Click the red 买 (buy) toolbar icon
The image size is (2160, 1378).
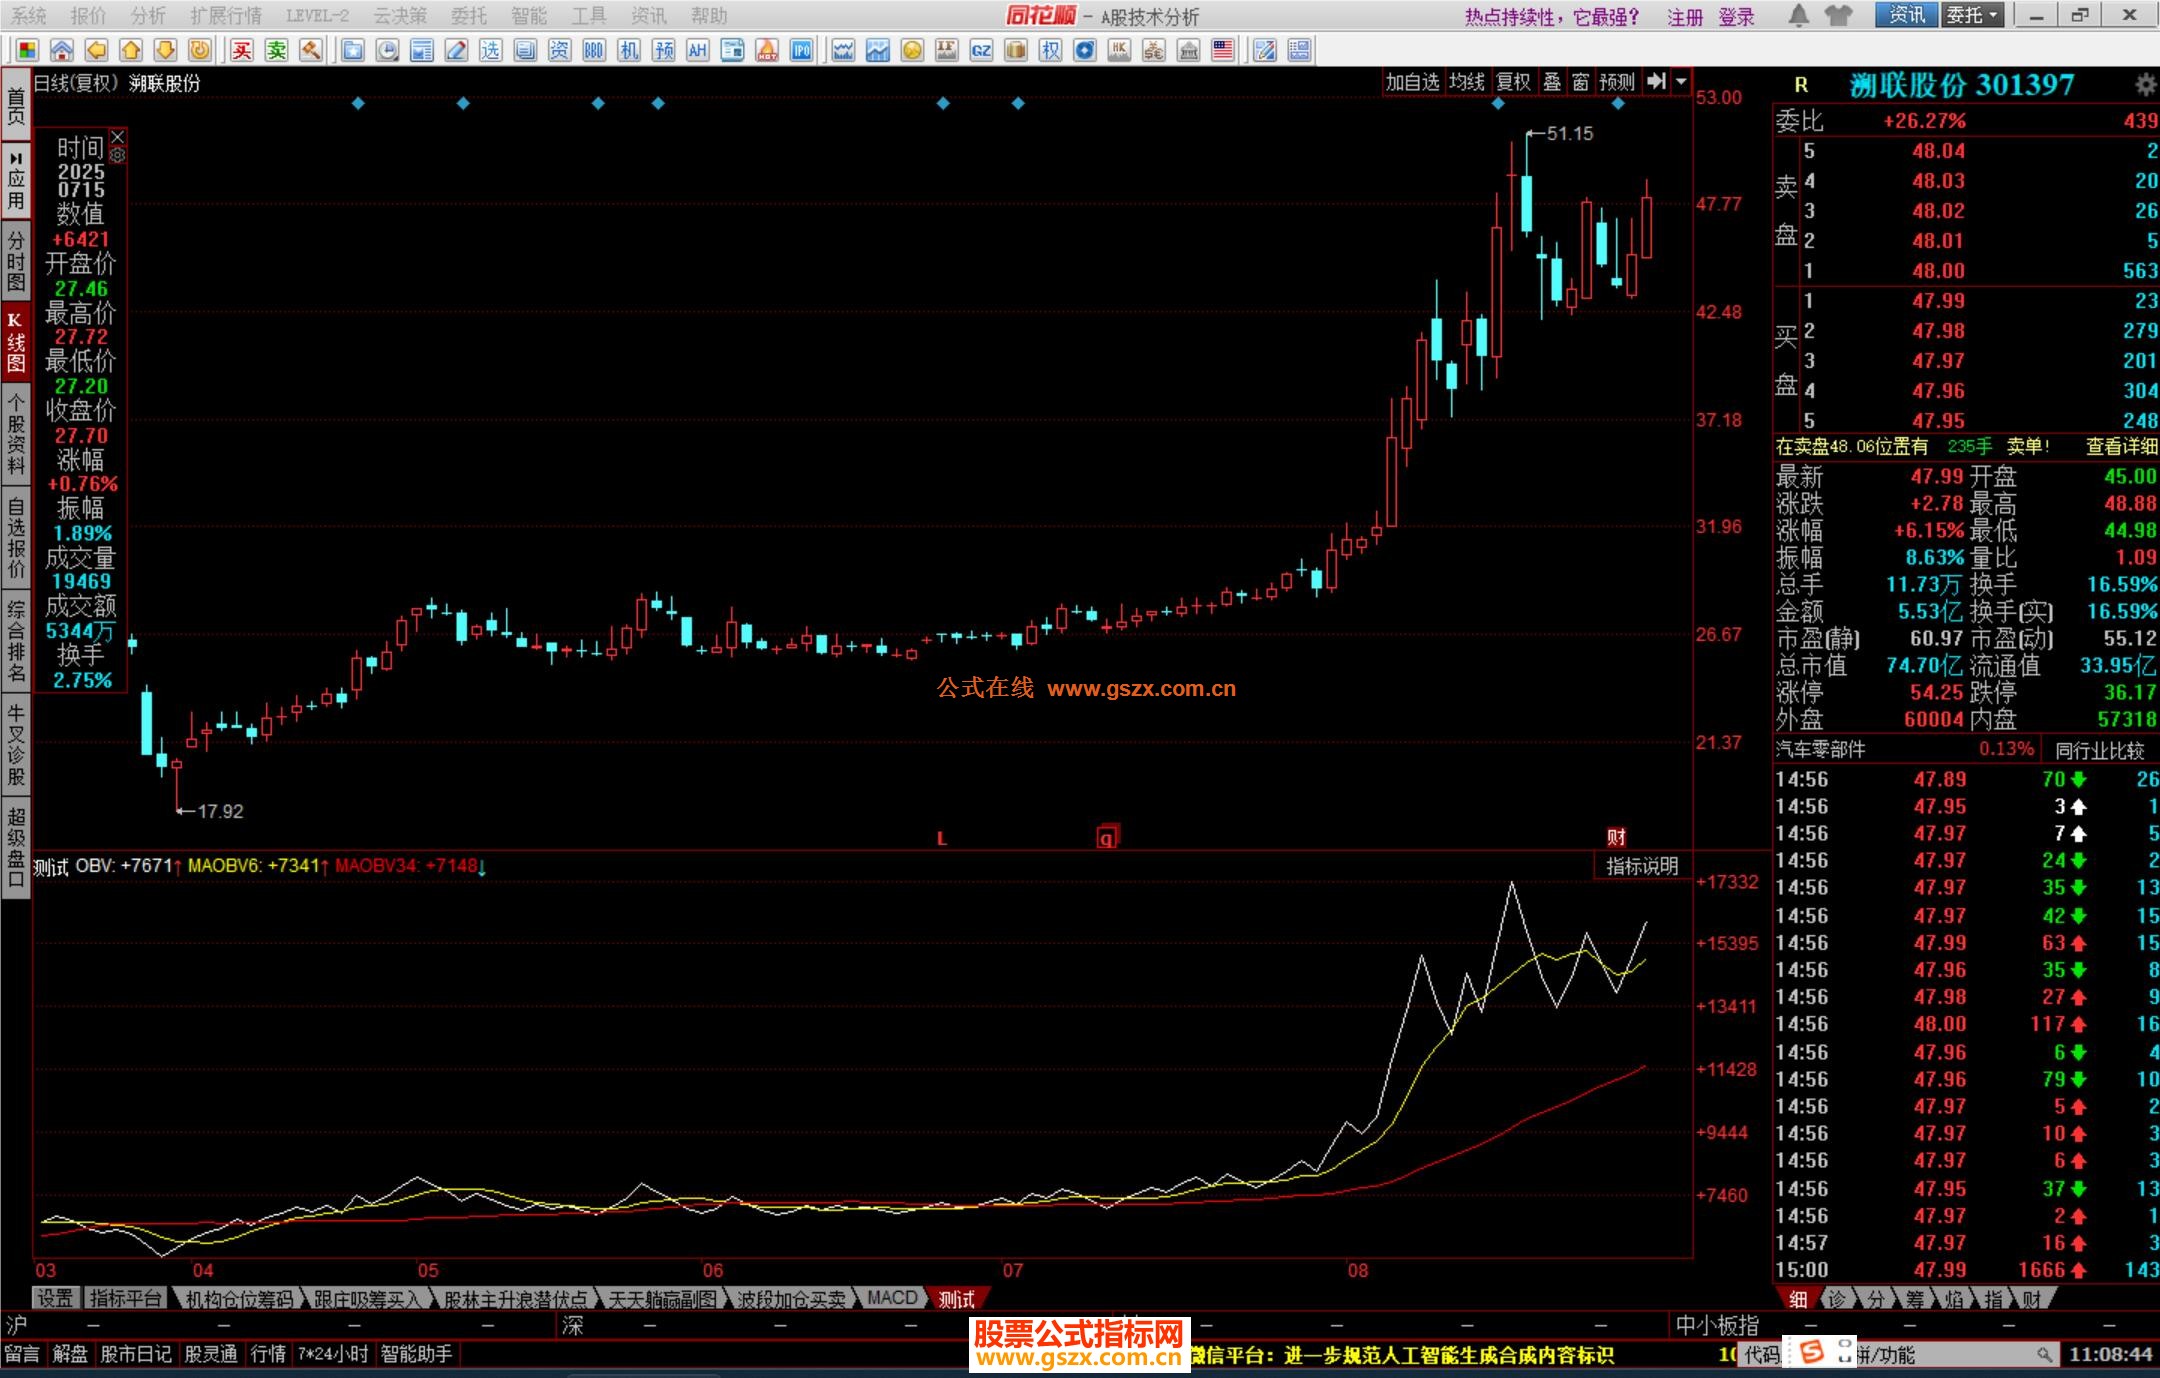[x=242, y=50]
